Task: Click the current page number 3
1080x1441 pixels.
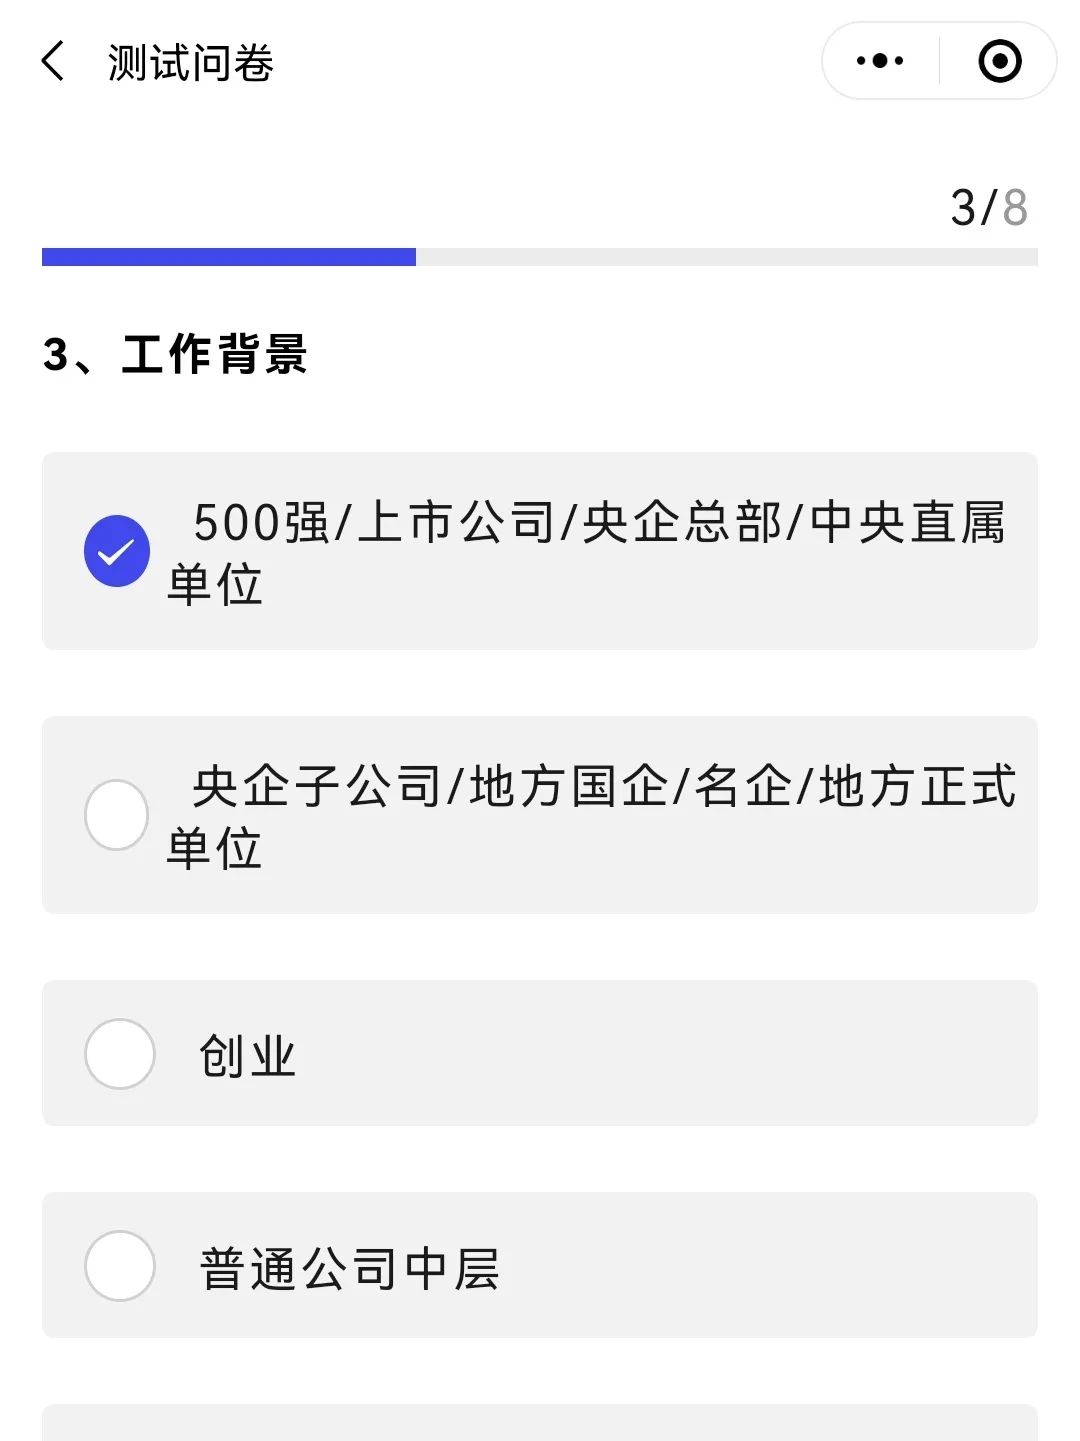Action: (x=962, y=208)
